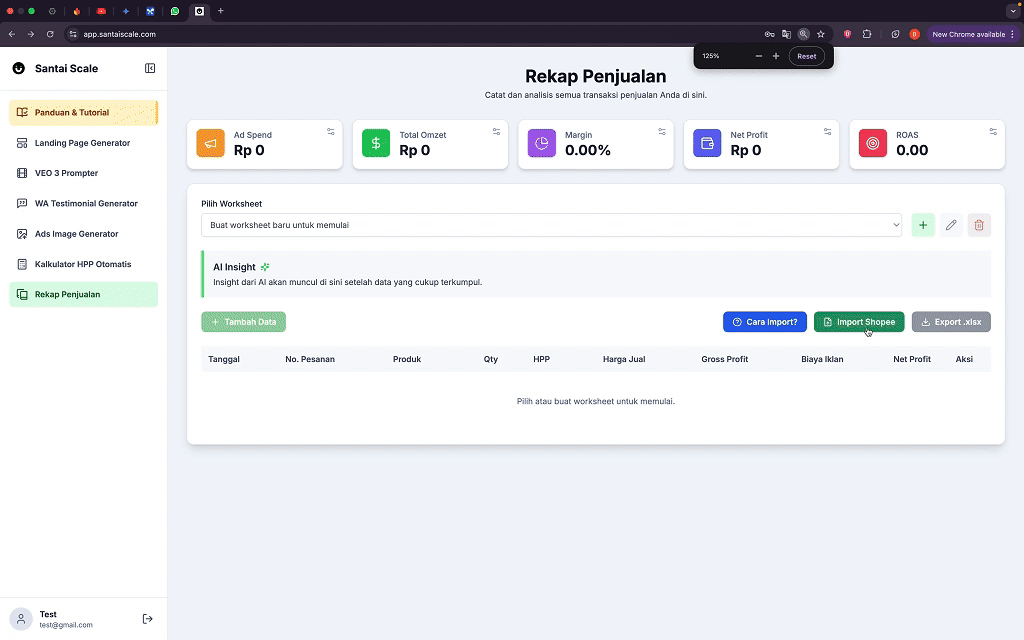This screenshot has height=640, width=1024.
Task: Edit the worksheet using the pencil icon
Action: [x=950, y=225]
